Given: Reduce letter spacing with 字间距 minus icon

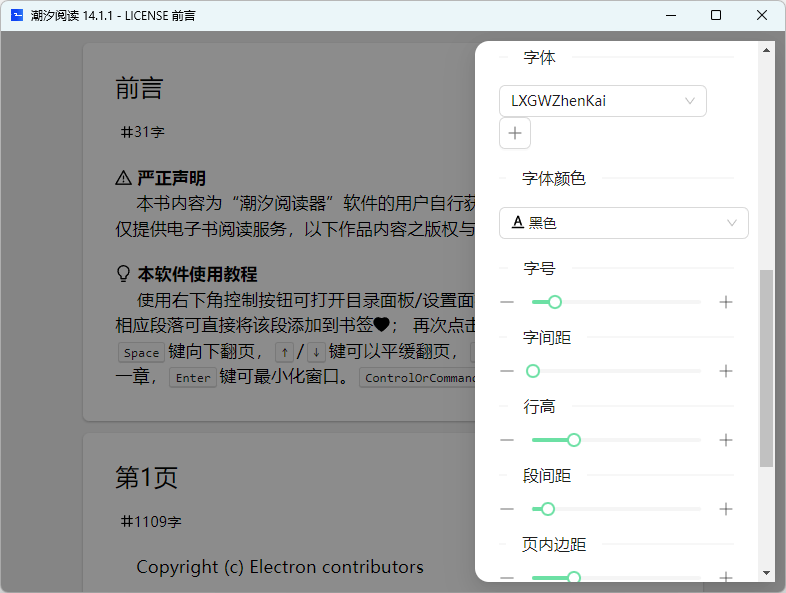Looking at the screenshot, I should point(507,371).
